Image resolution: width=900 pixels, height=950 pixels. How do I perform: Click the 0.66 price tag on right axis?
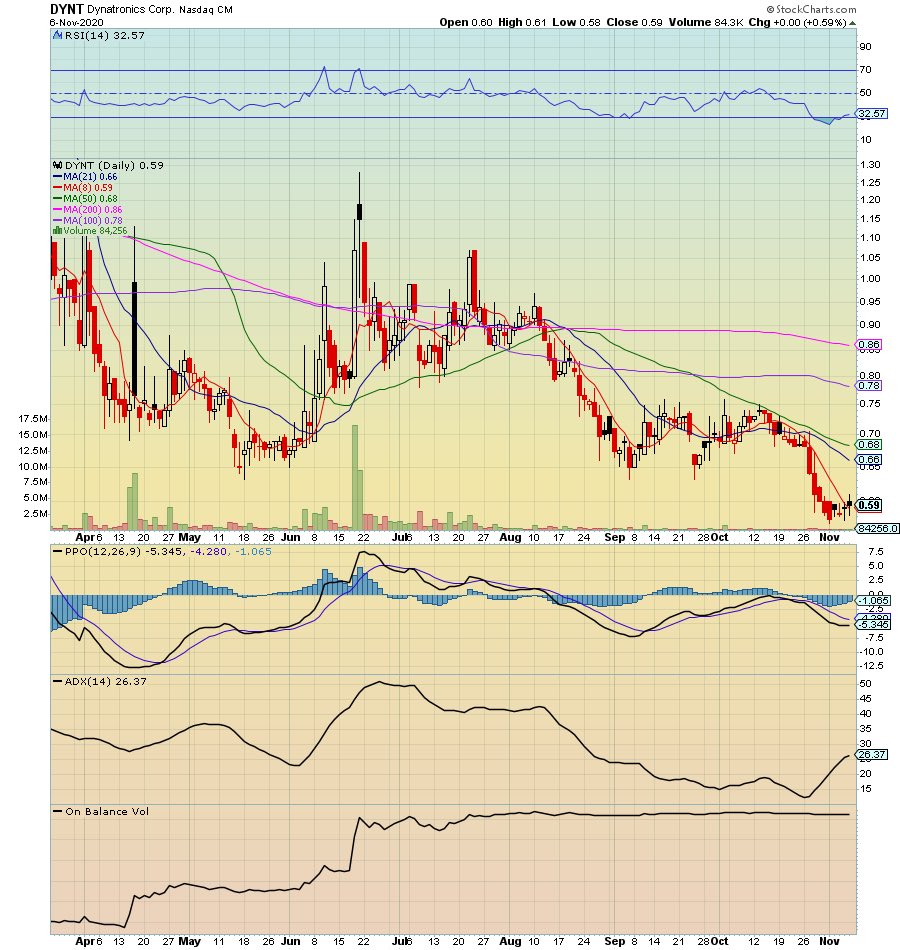point(869,460)
